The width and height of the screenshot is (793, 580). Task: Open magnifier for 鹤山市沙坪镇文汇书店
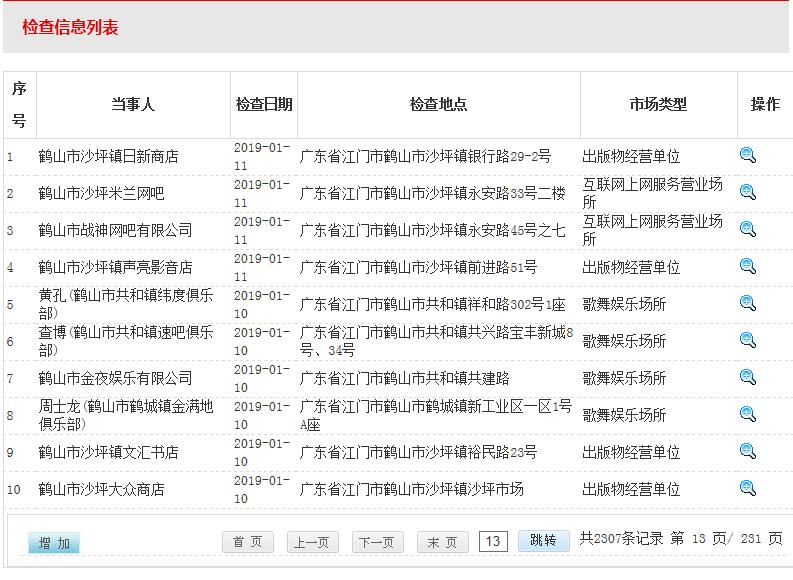747,451
